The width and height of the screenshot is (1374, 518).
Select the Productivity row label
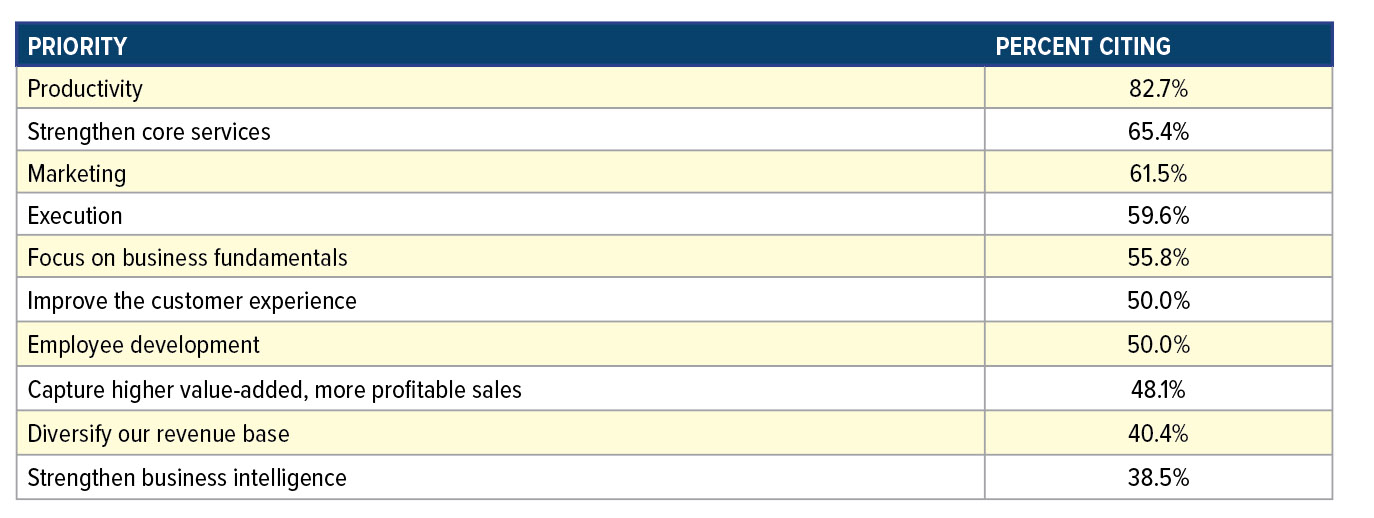(x=85, y=88)
